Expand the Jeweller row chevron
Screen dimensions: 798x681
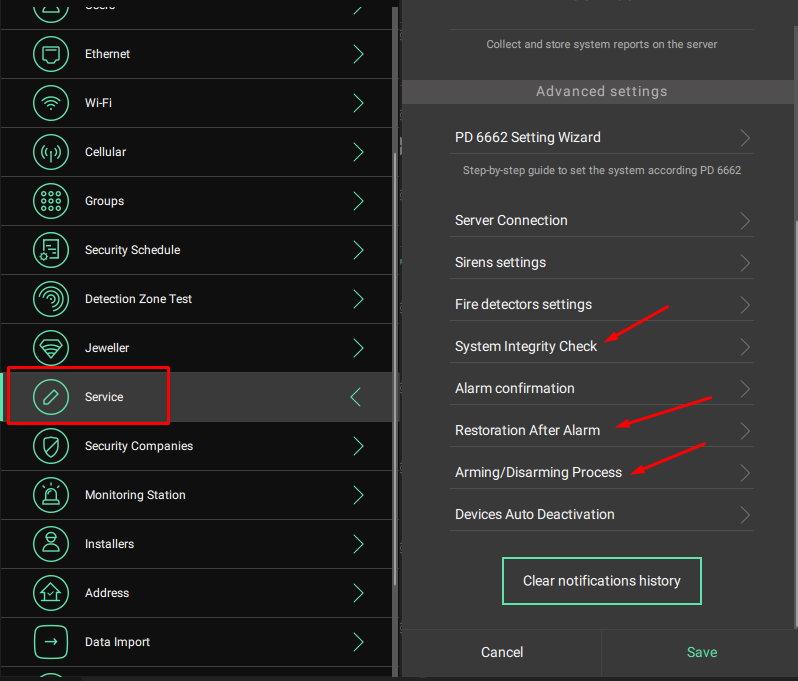358,348
